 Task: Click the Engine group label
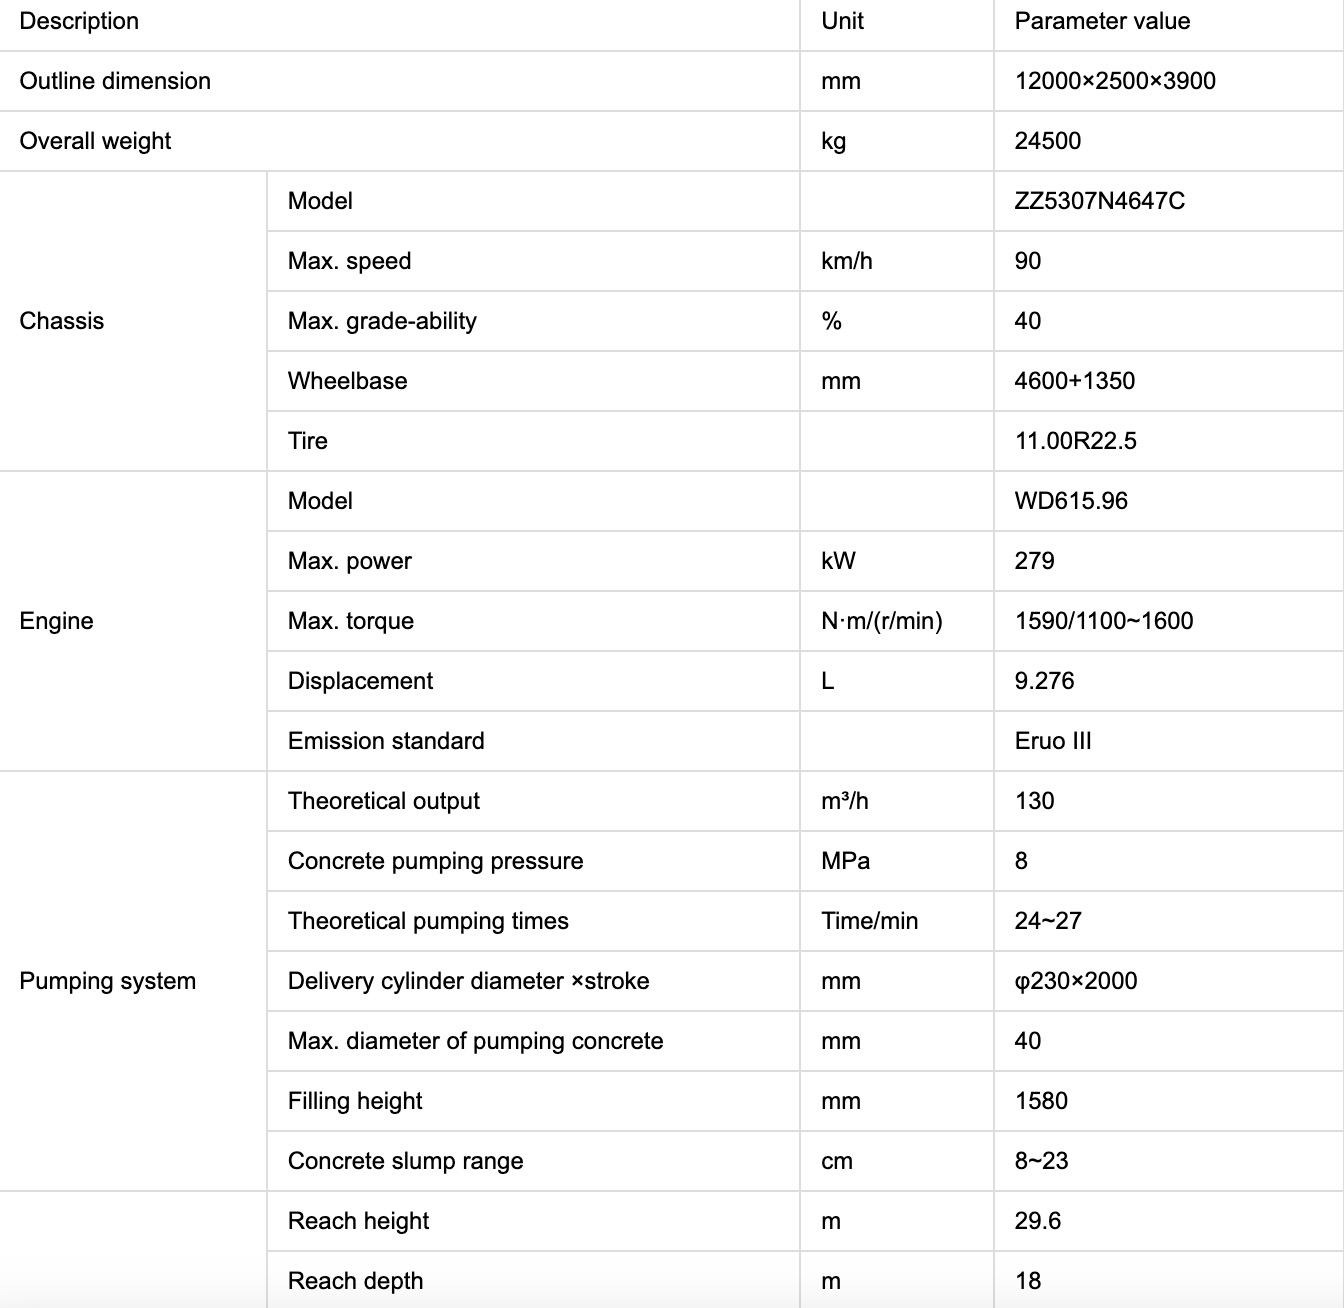[56, 621]
